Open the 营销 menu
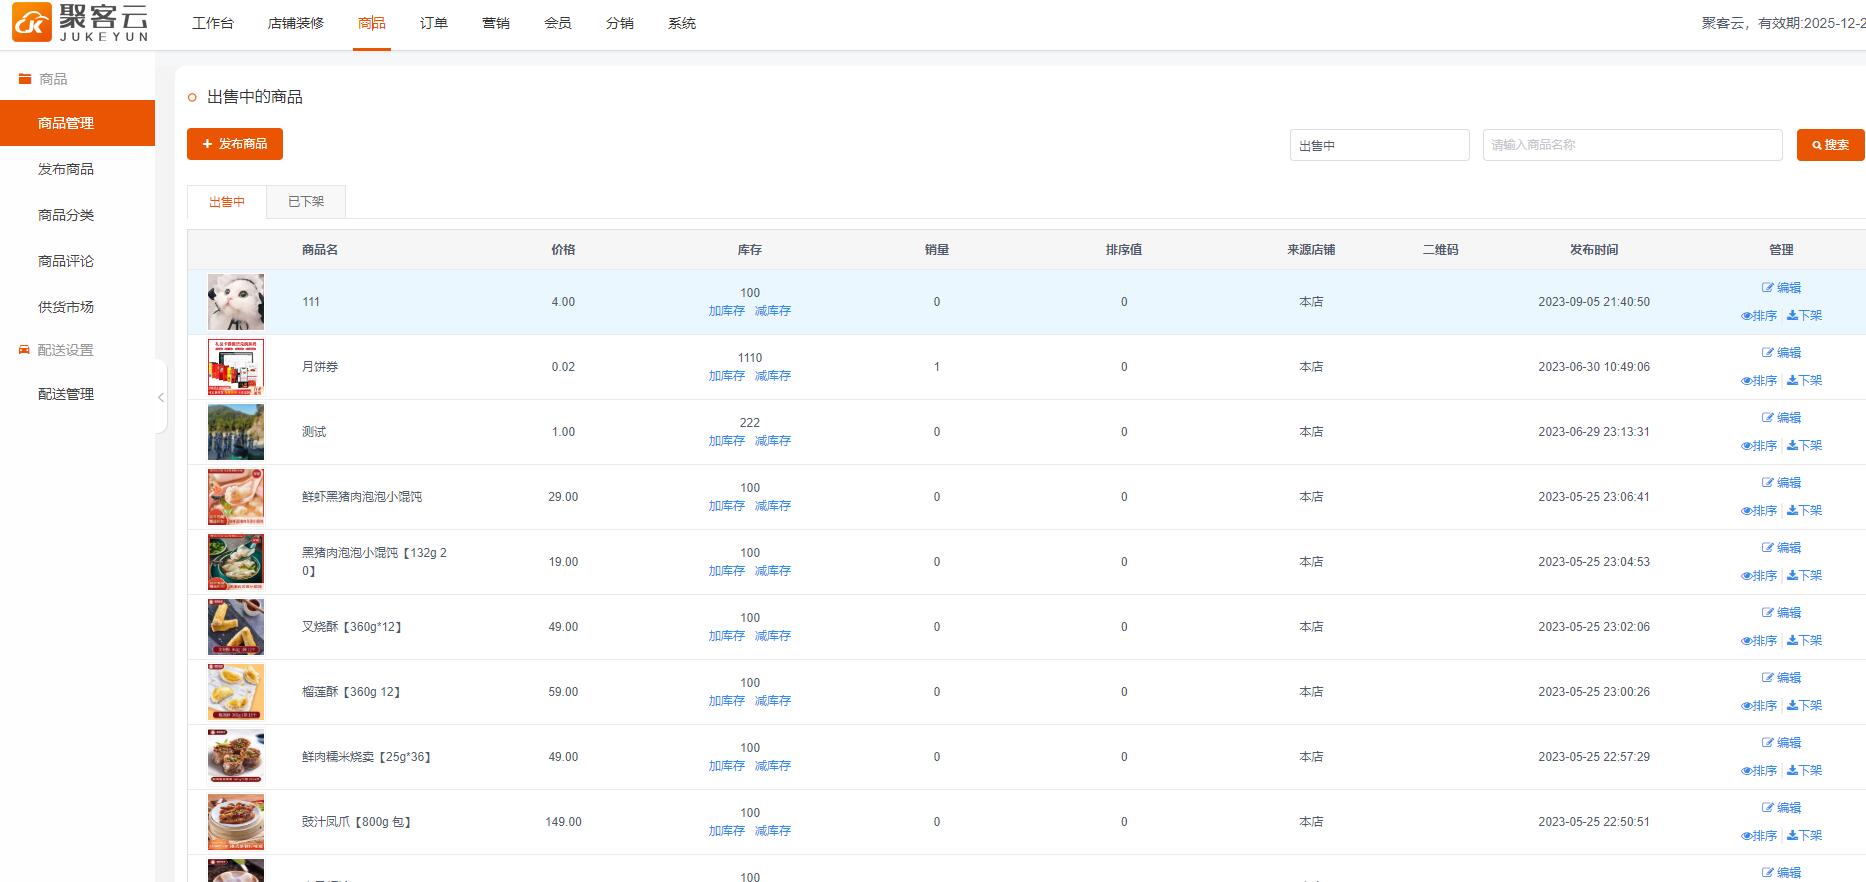The width and height of the screenshot is (1866, 882). pos(496,23)
